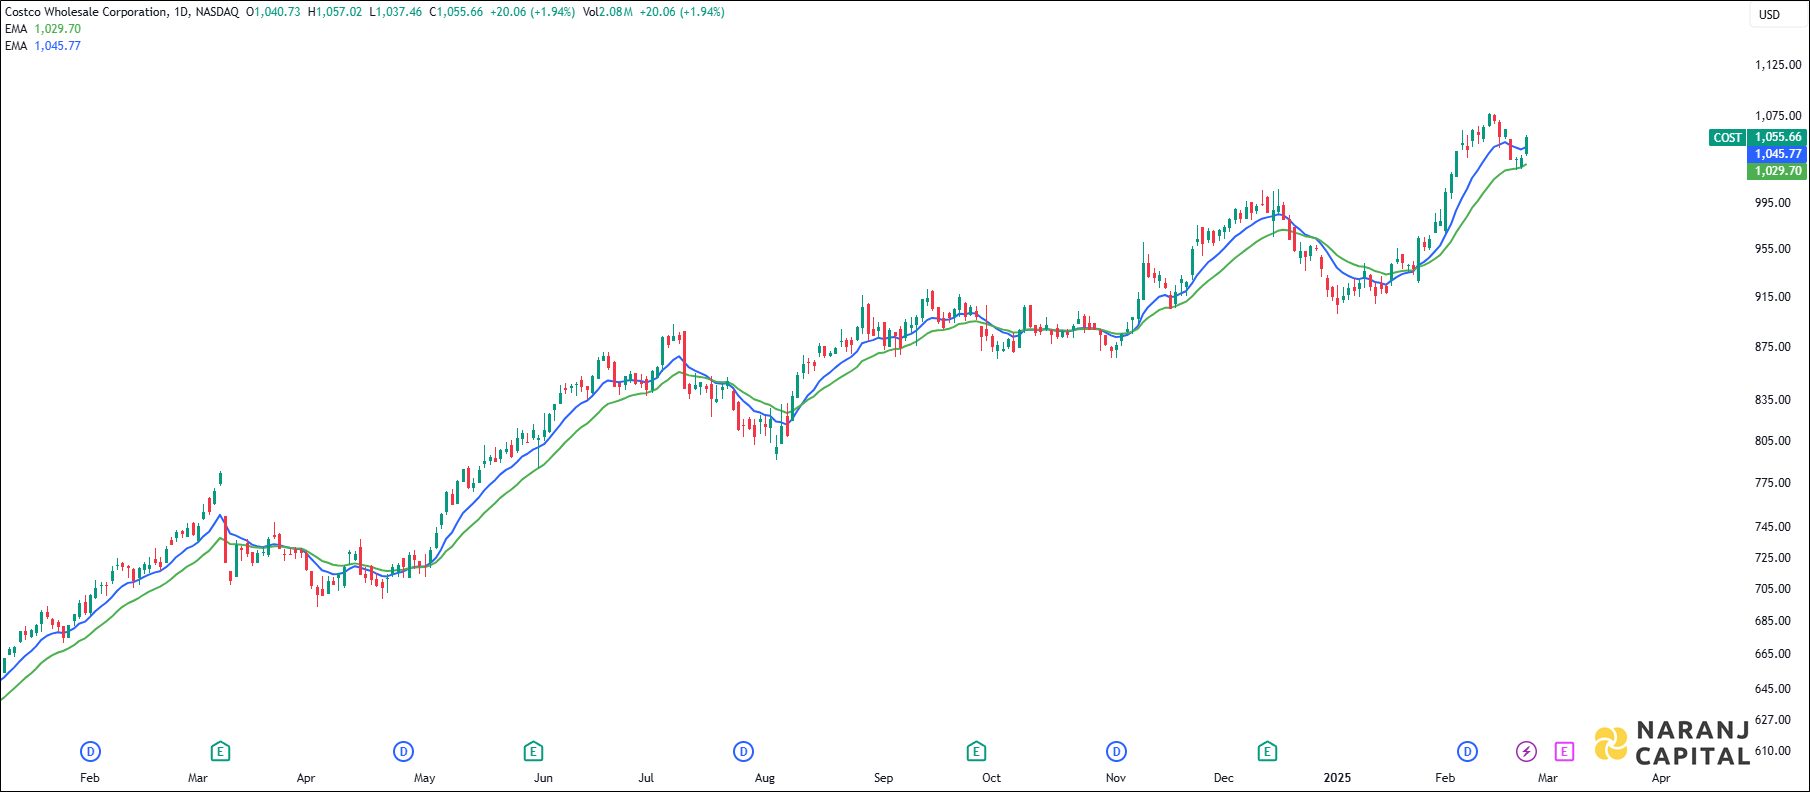Click the dividend D marker above Nov

1116,751
